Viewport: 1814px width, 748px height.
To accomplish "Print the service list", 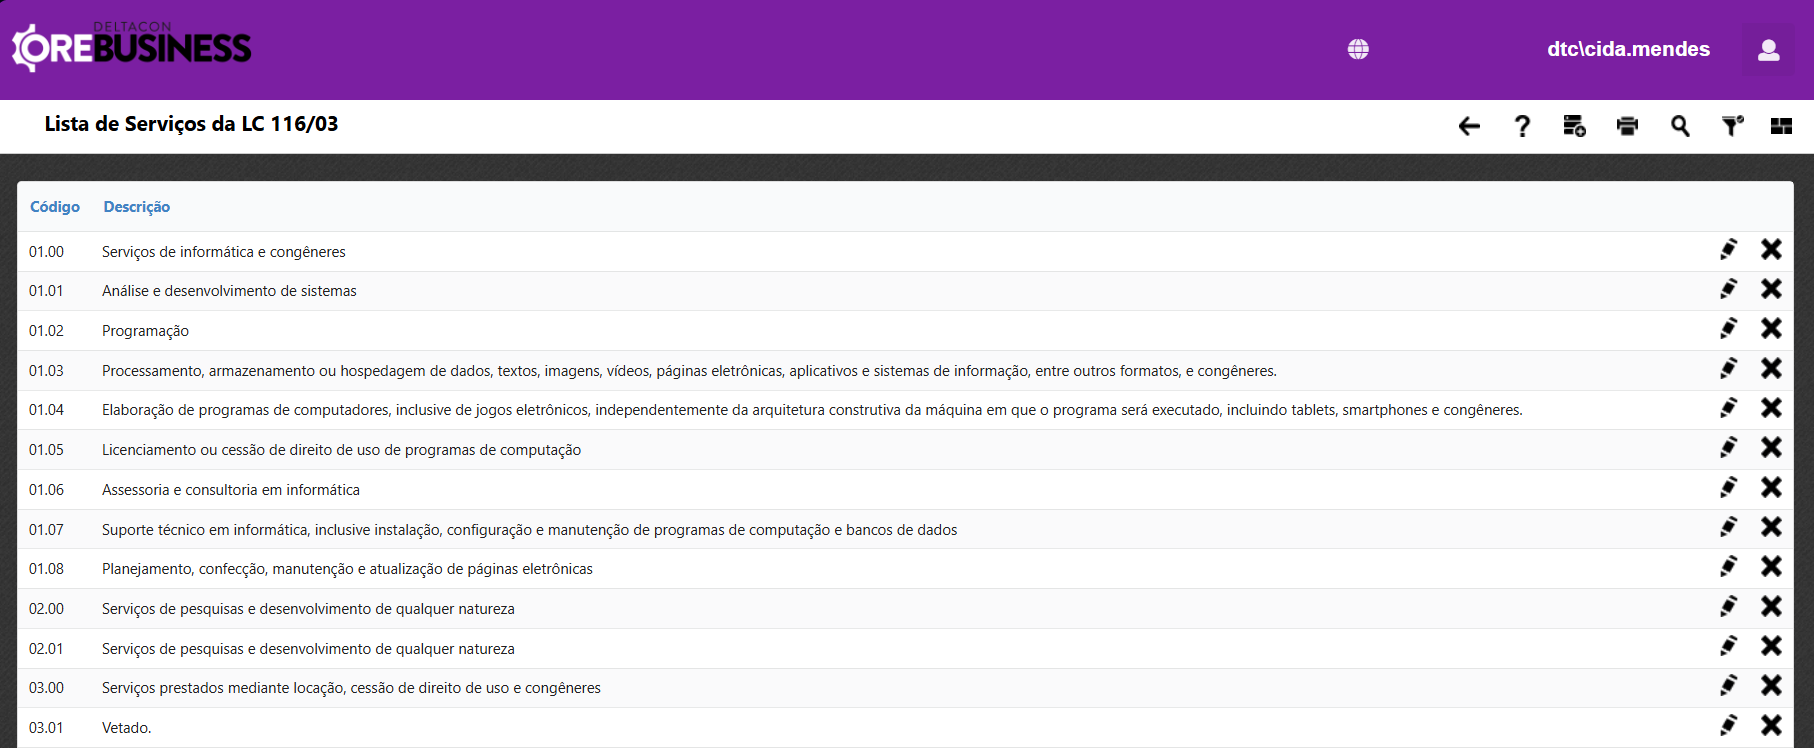I will (x=1627, y=126).
